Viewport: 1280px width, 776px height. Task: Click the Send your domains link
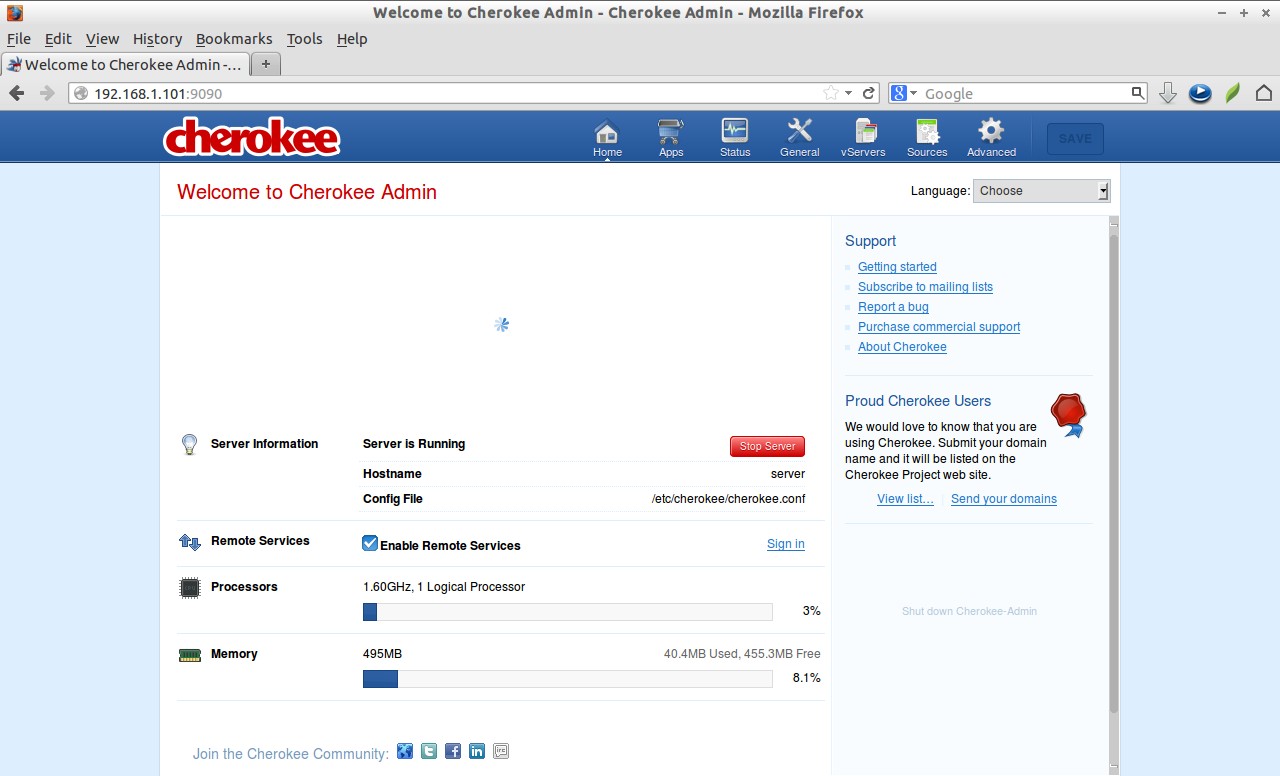point(1004,499)
